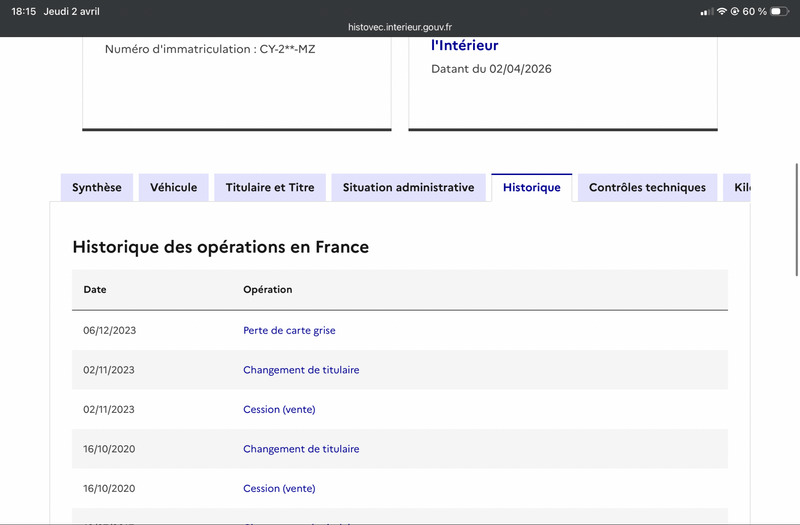800x525 pixels.
Task: Open Changement de titulaire dated 16/10/2020
Action: 301,449
